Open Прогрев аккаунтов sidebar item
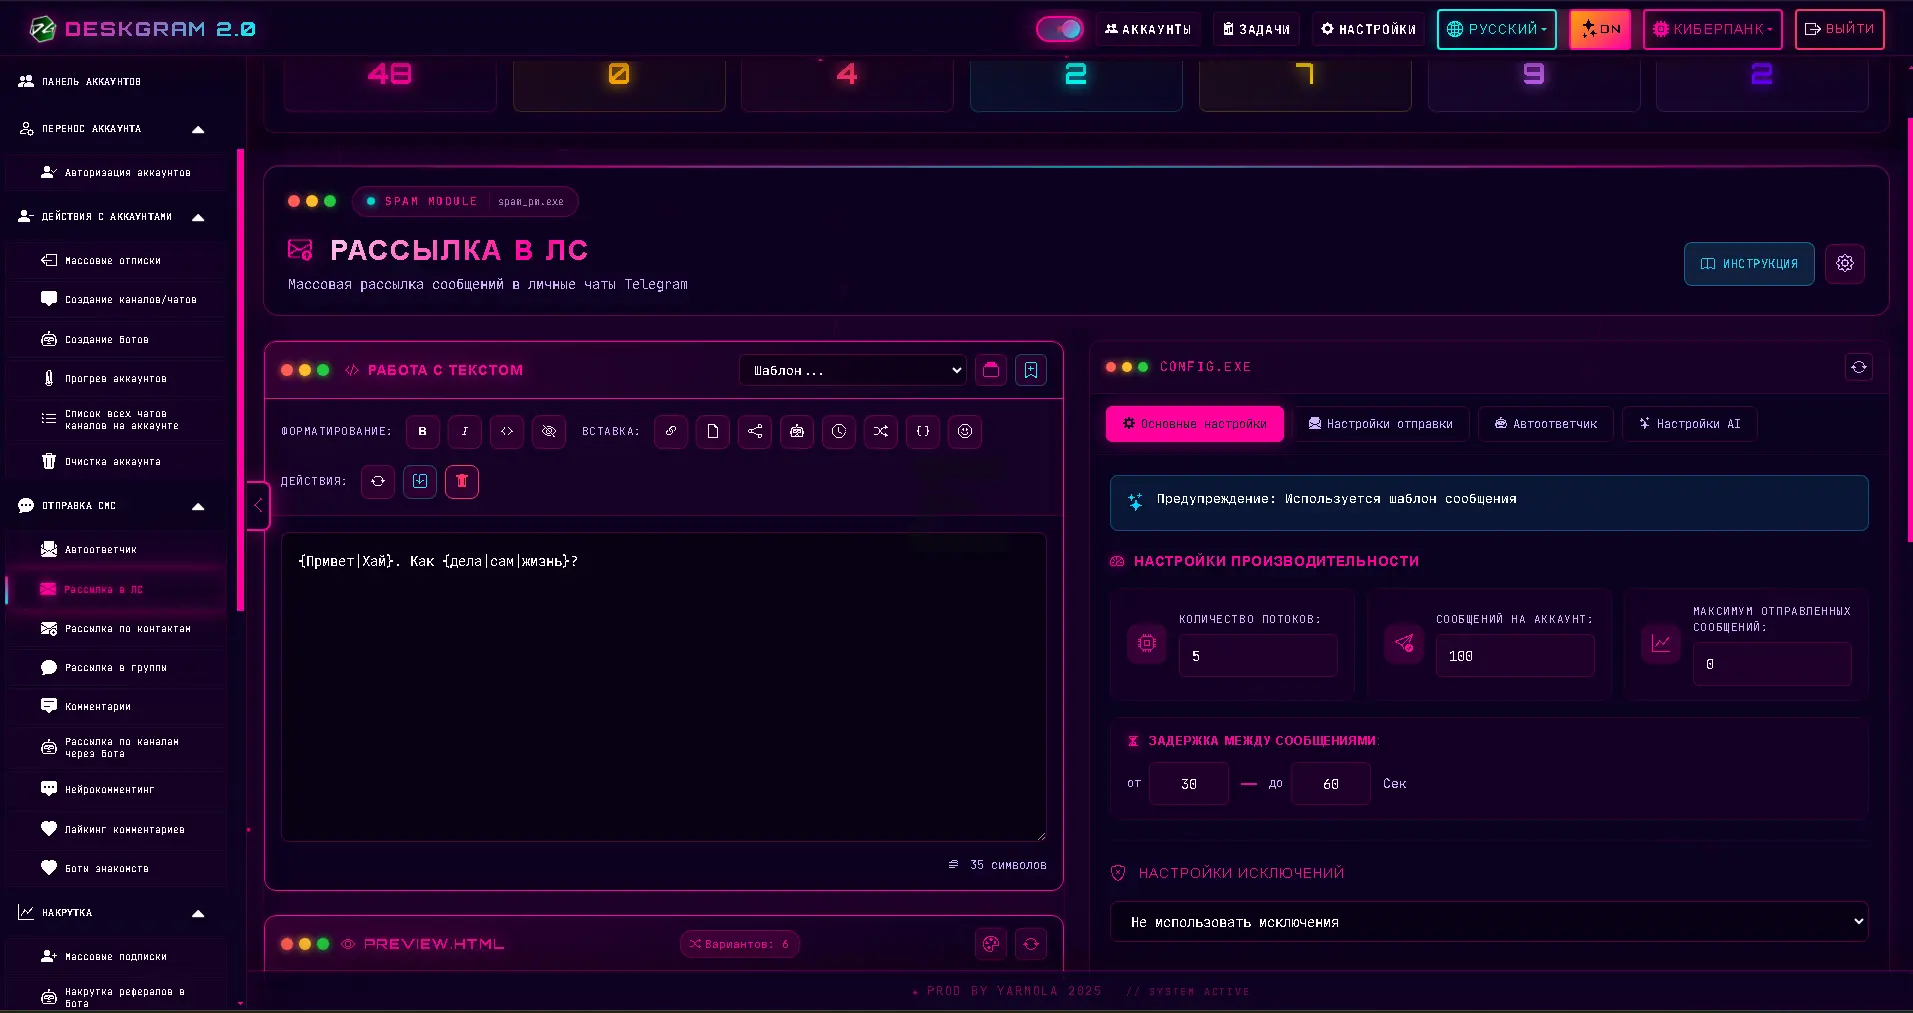The image size is (1913, 1013). (116, 378)
